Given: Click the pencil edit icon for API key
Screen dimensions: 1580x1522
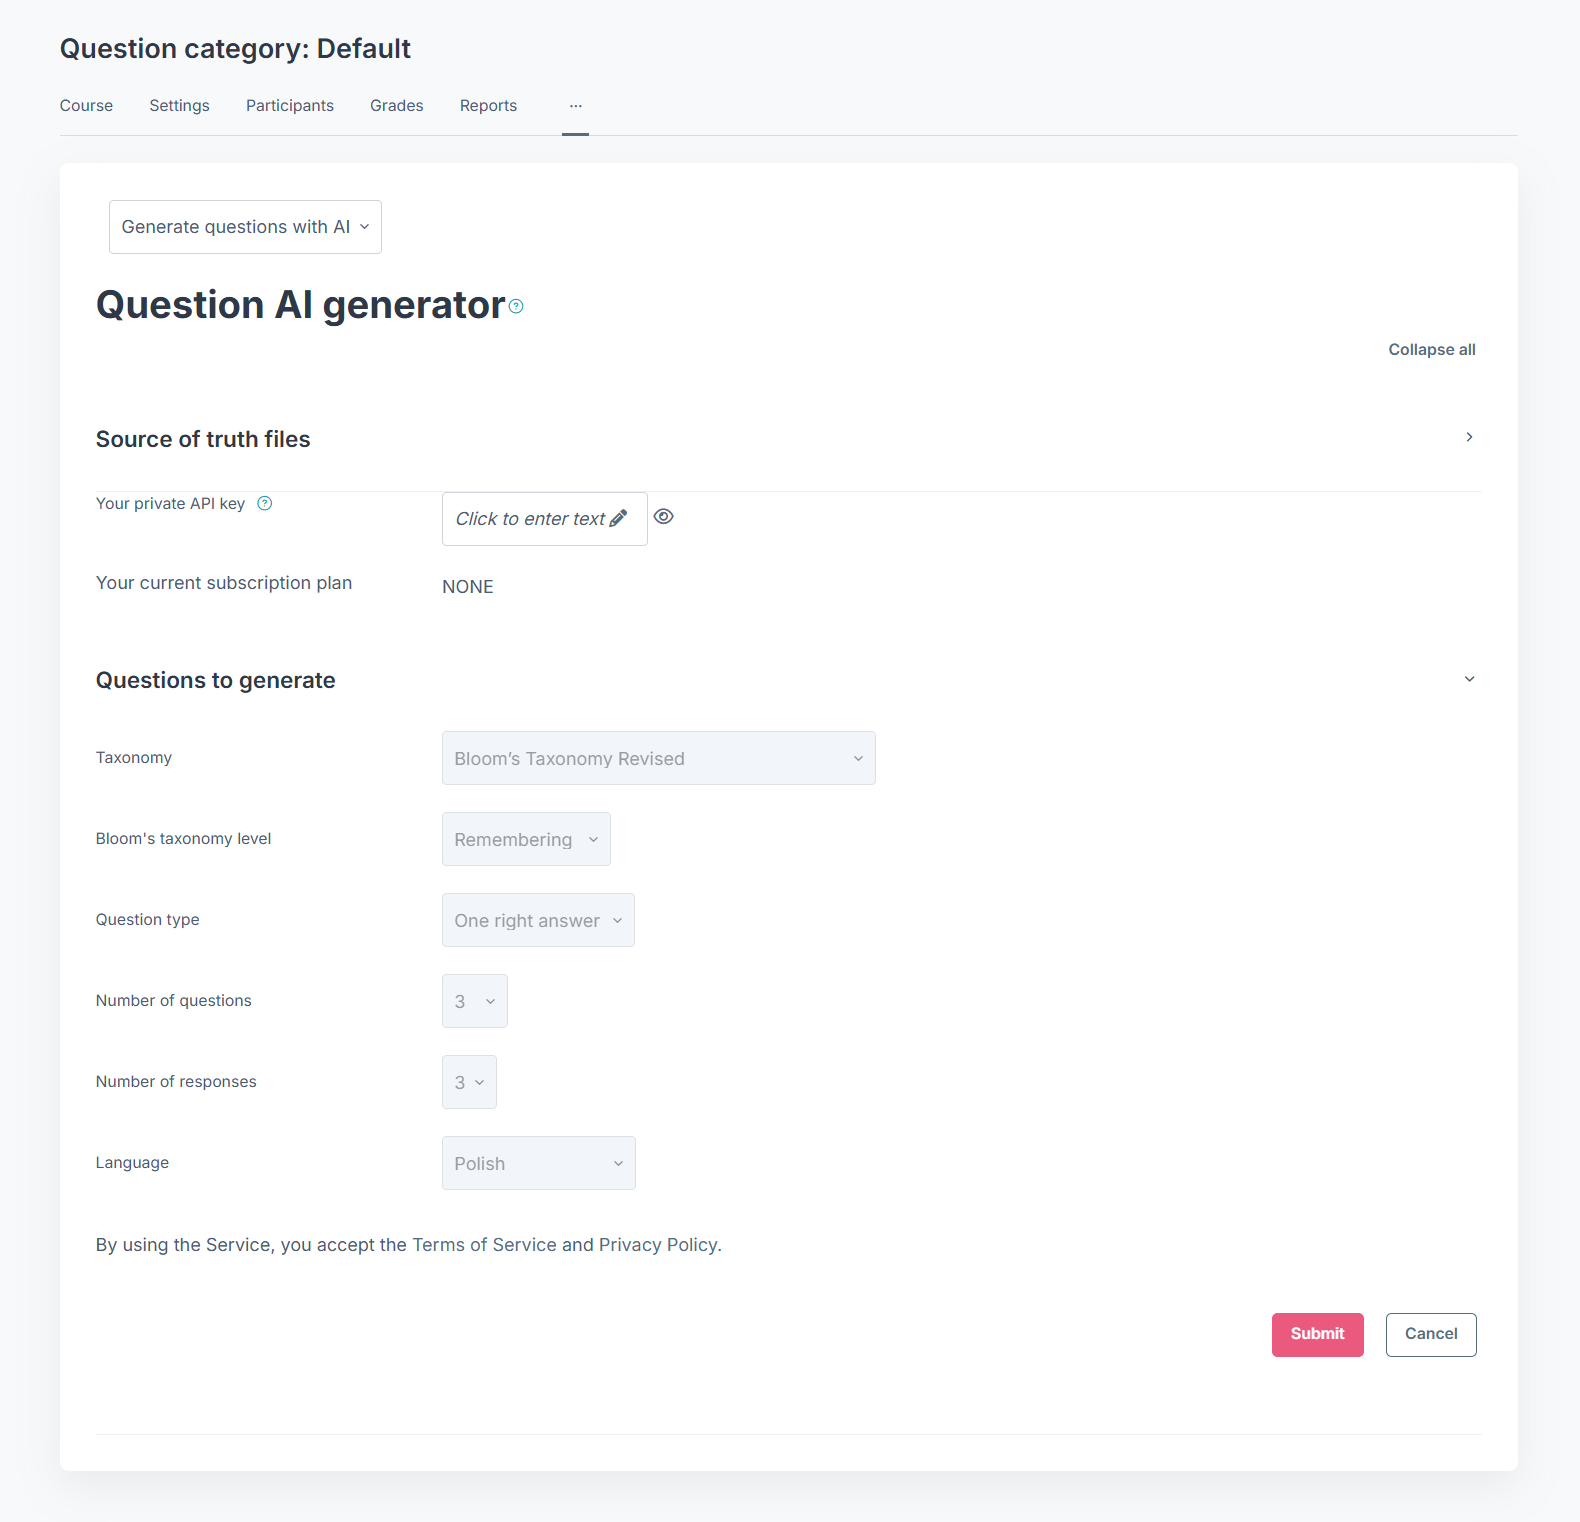Looking at the screenshot, I should pyautogui.click(x=619, y=518).
